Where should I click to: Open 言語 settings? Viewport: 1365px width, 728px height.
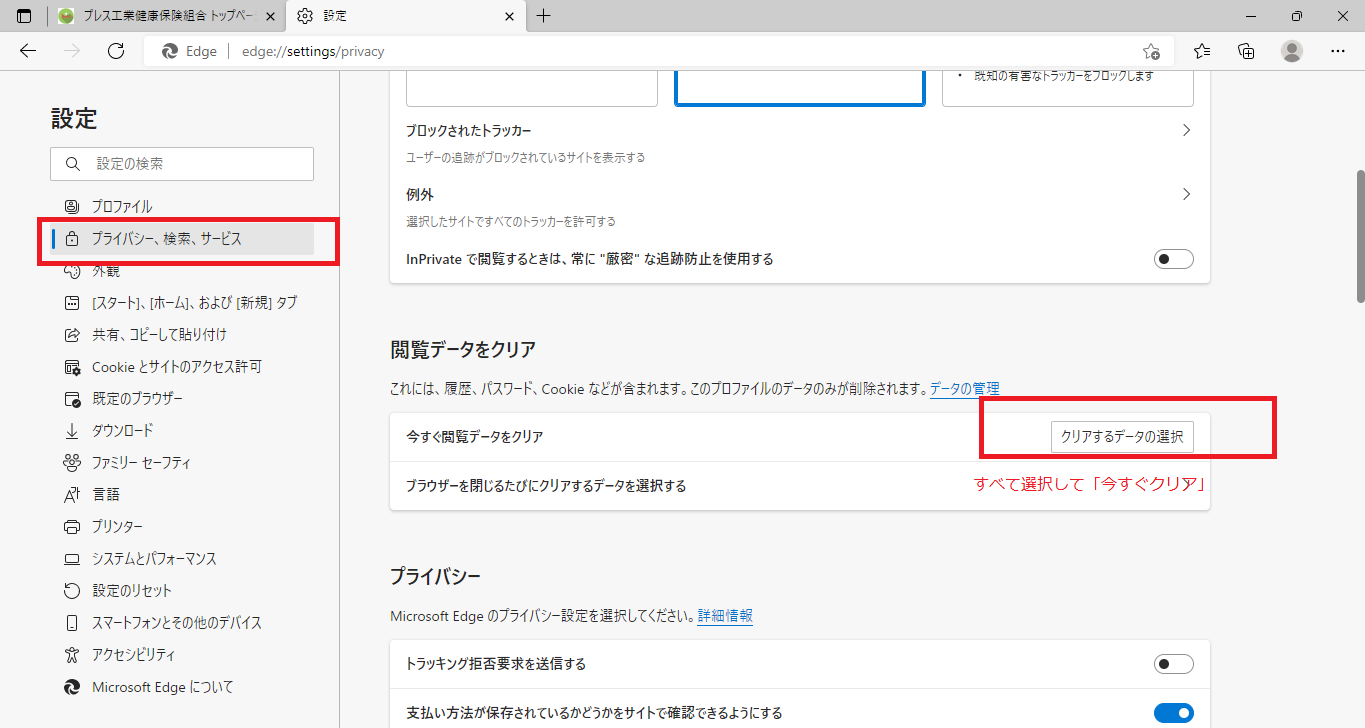(182, 495)
